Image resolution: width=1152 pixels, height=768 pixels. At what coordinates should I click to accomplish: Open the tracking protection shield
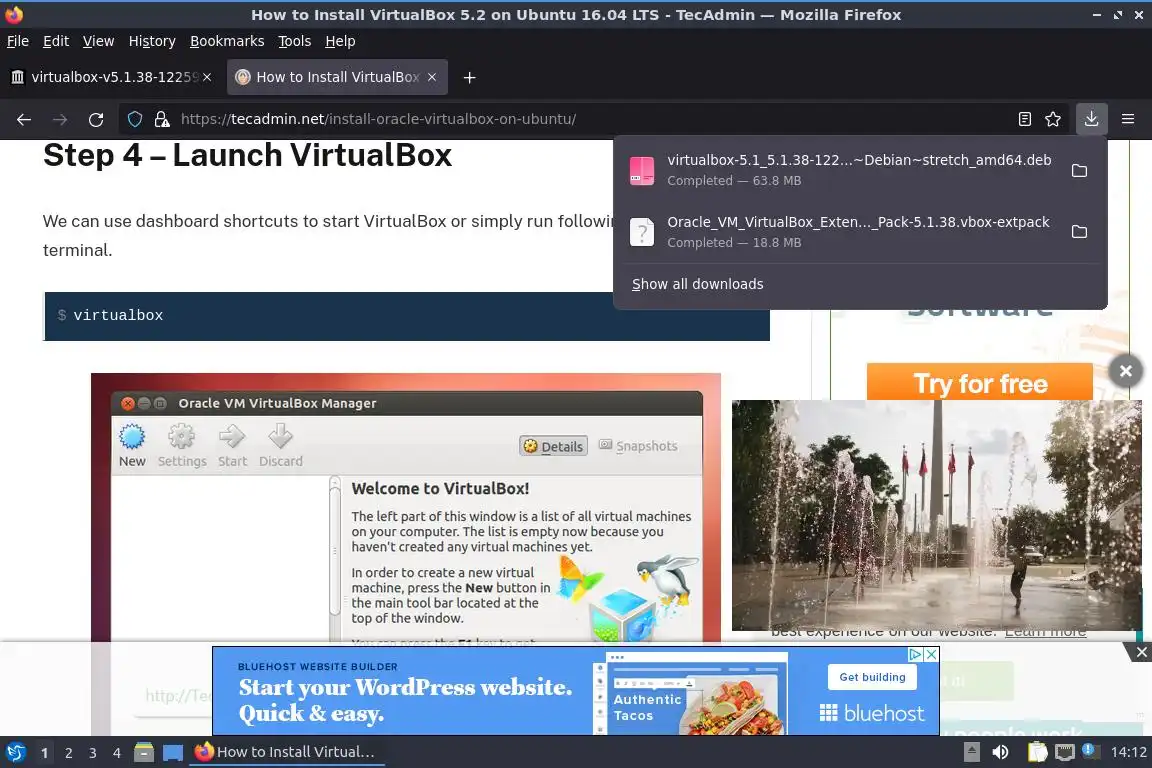(135, 119)
